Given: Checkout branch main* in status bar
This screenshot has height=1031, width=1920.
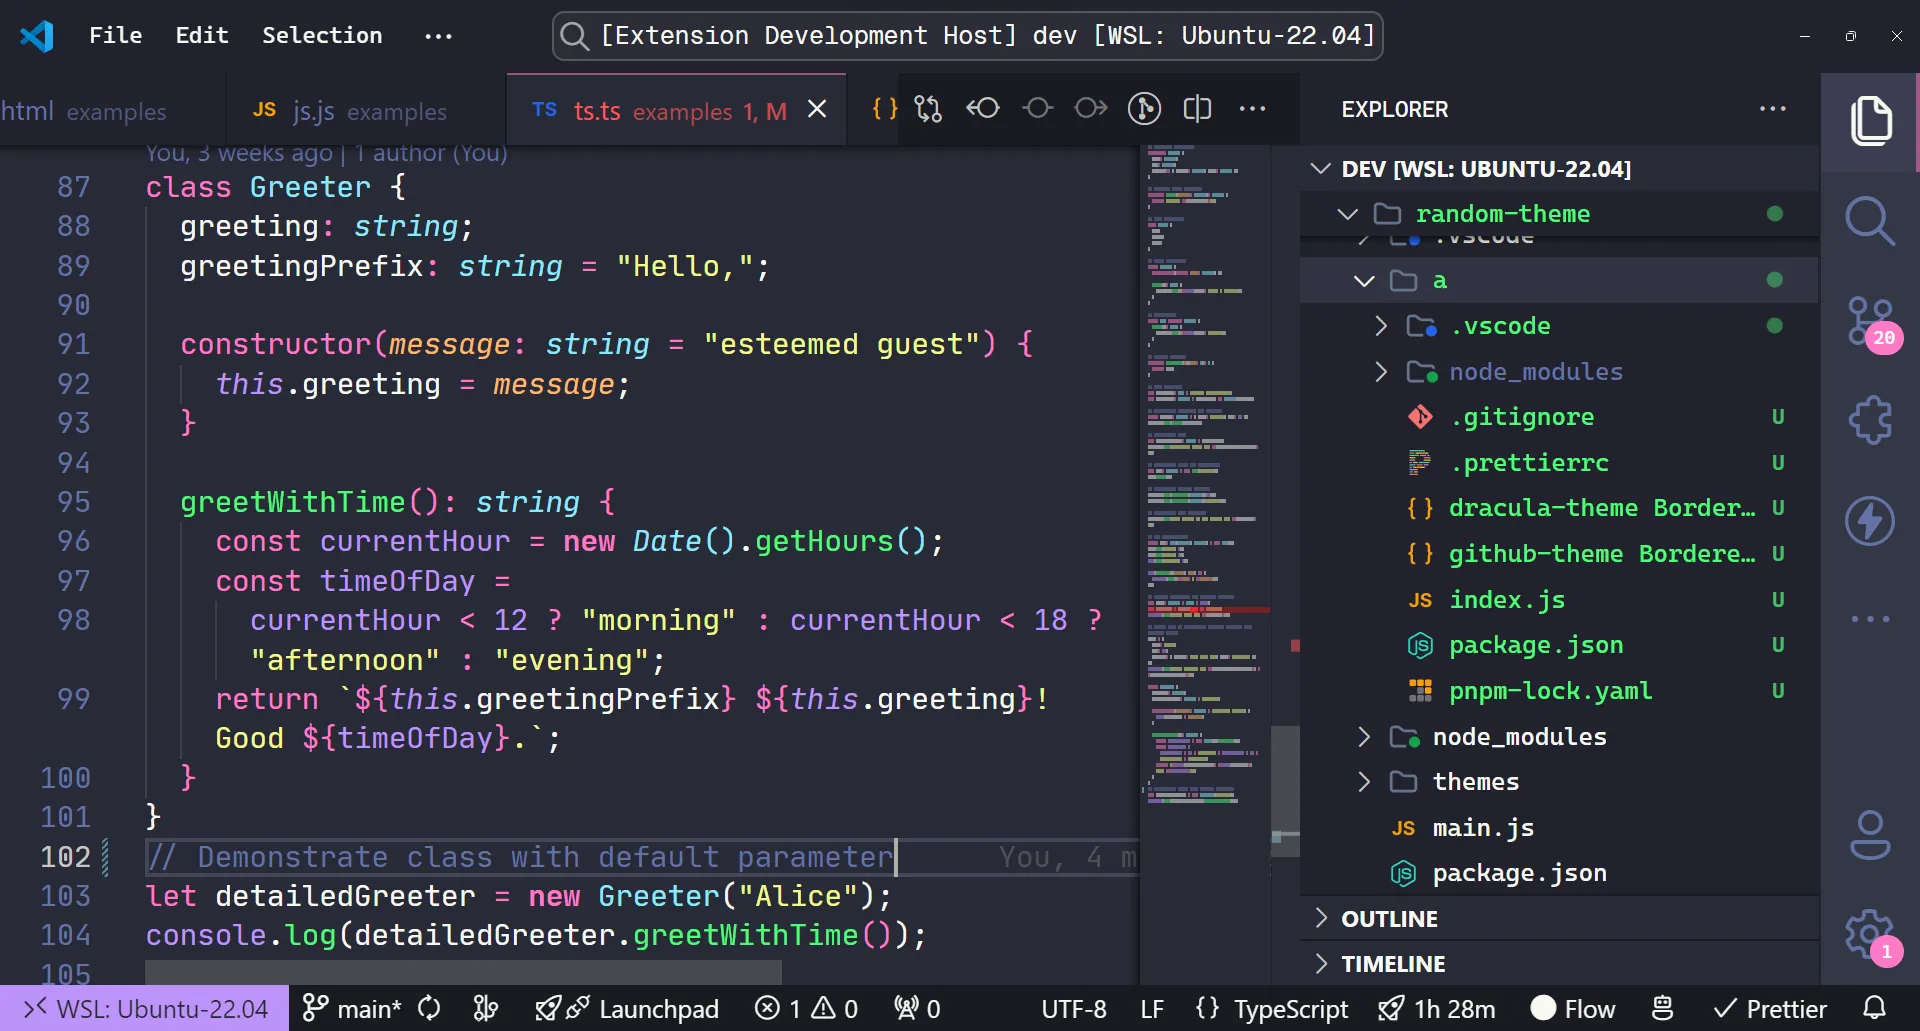Looking at the screenshot, I should pyautogui.click(x=352, y=1008).
